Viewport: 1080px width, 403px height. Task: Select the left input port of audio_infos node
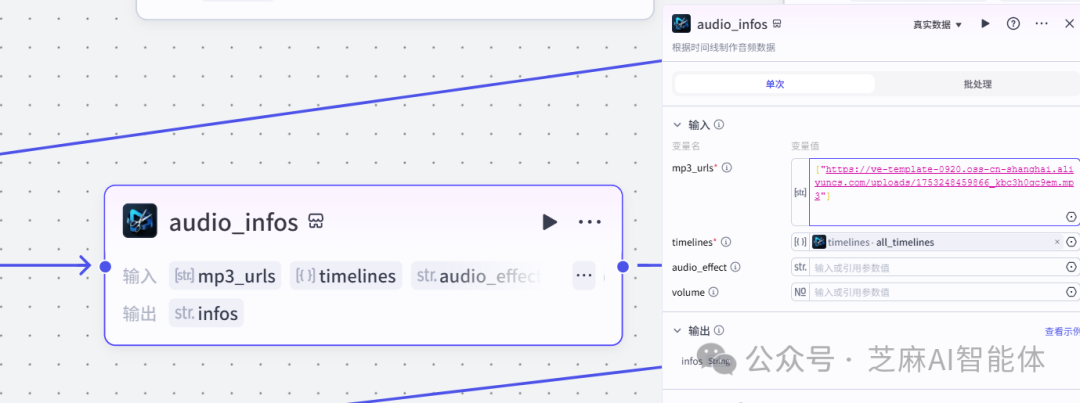coord(105,267)
